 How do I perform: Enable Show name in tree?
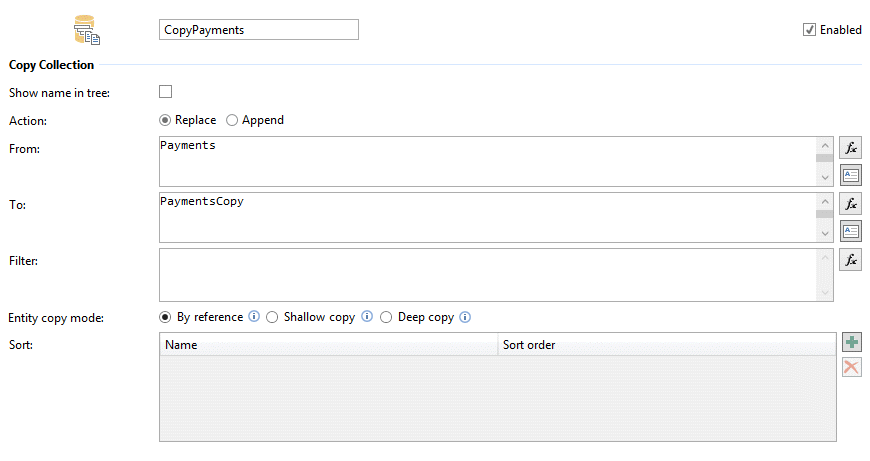[166, 92]
